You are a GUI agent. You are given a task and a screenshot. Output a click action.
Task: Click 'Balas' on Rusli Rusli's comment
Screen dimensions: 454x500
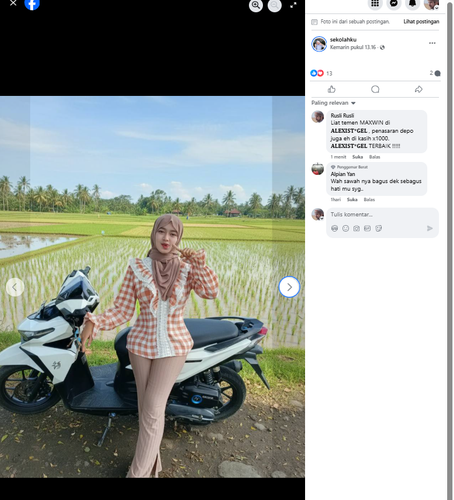374,157
